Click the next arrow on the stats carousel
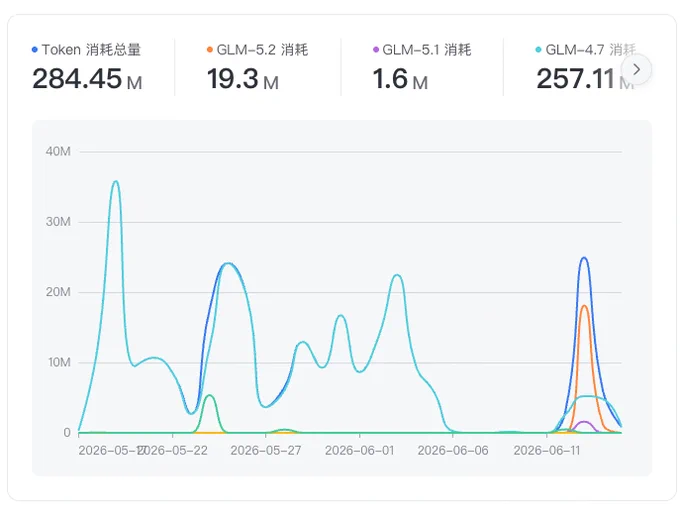 click(636, 69)
